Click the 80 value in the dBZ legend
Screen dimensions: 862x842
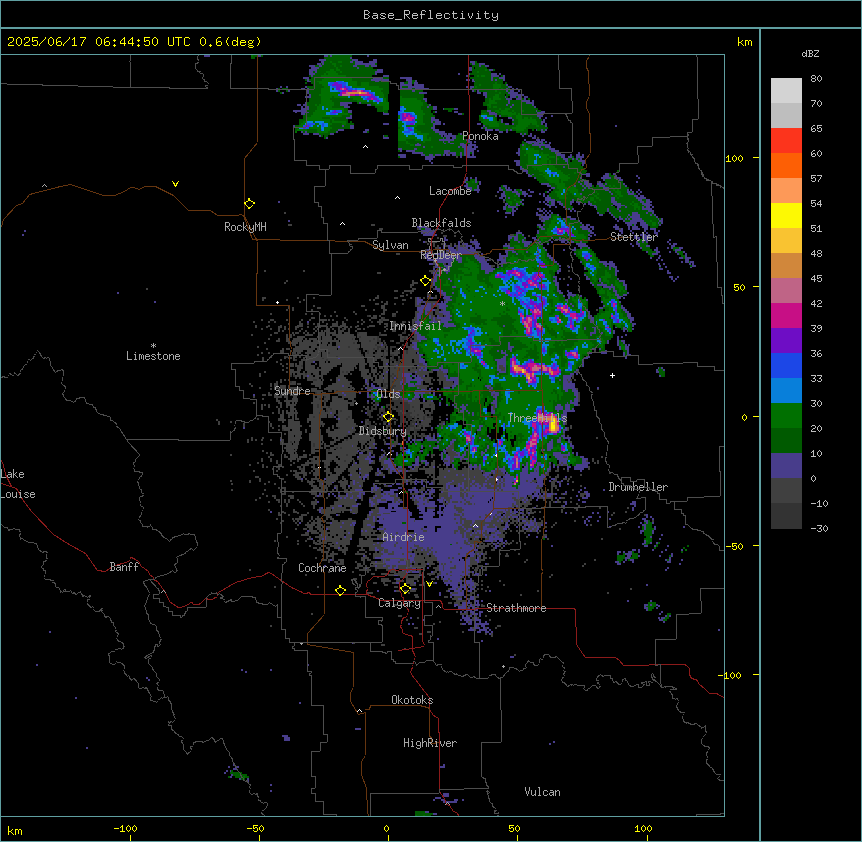816,79
